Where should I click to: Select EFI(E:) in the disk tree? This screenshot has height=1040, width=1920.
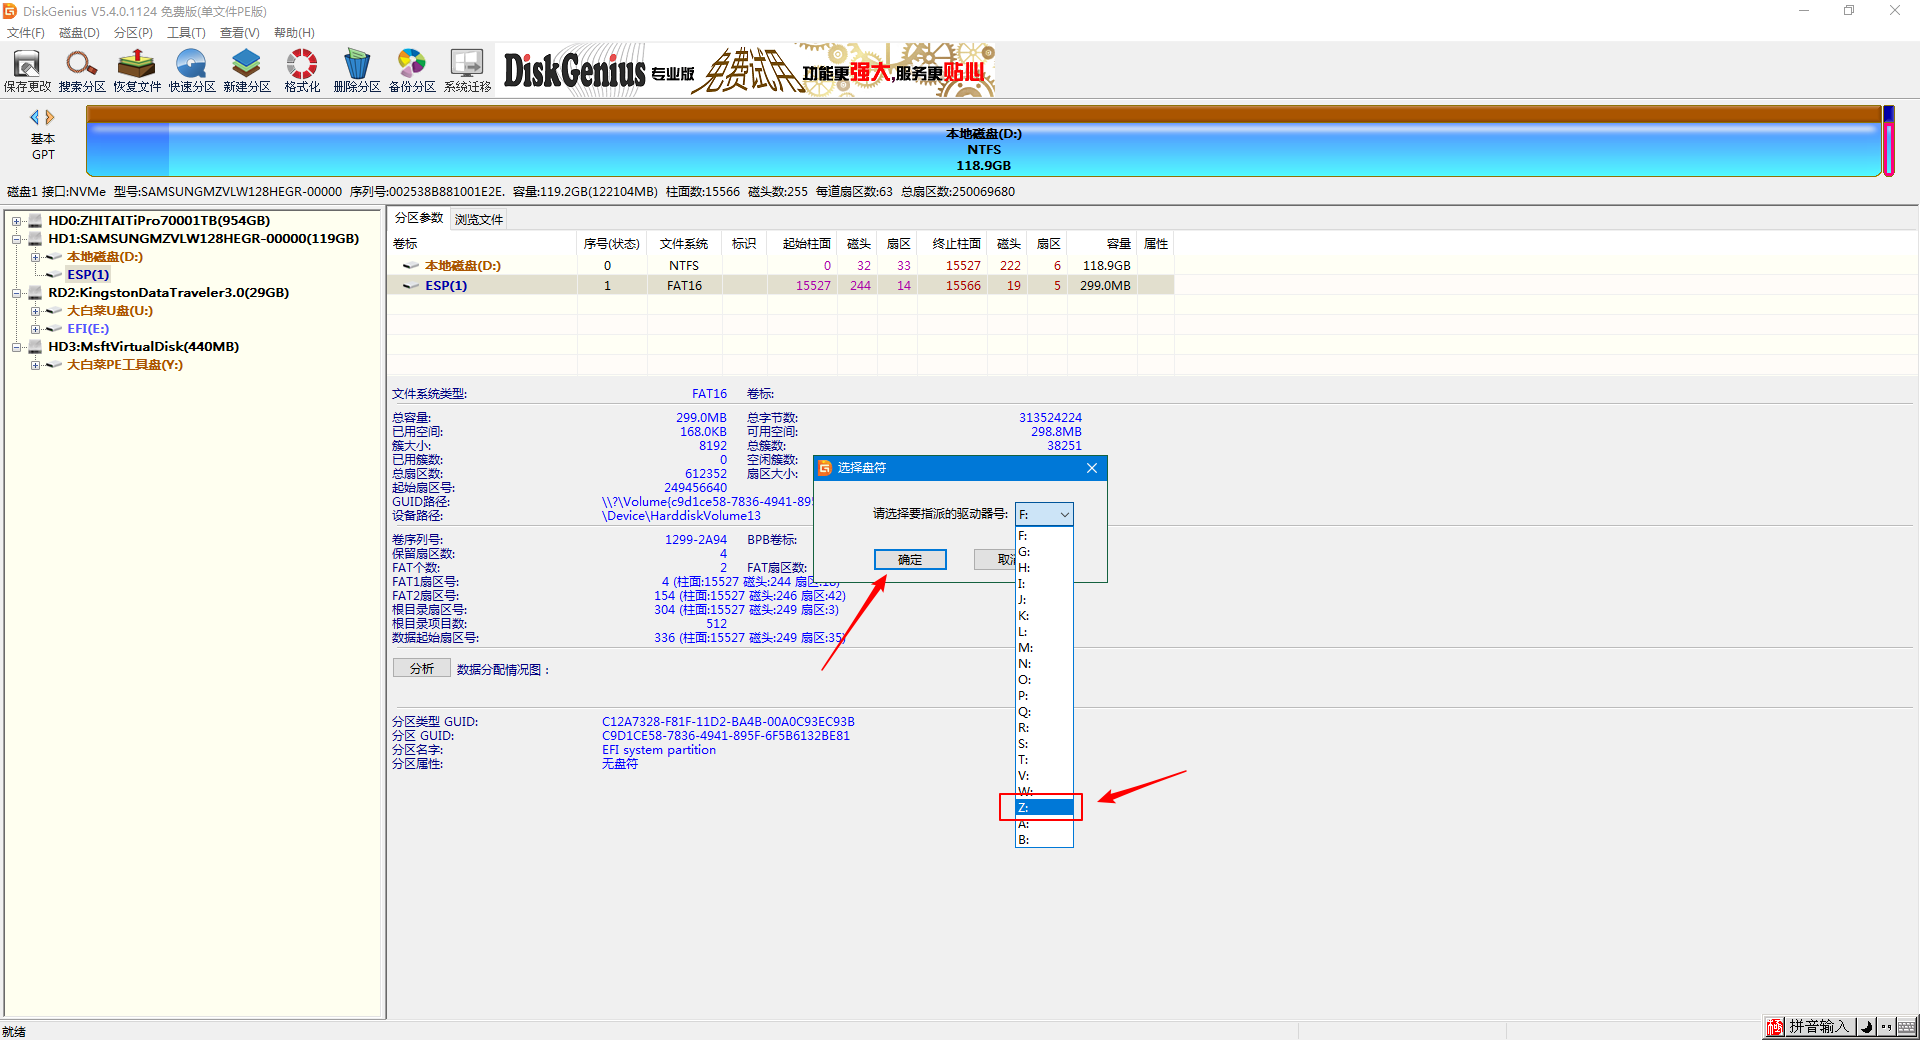coord(88,329)
